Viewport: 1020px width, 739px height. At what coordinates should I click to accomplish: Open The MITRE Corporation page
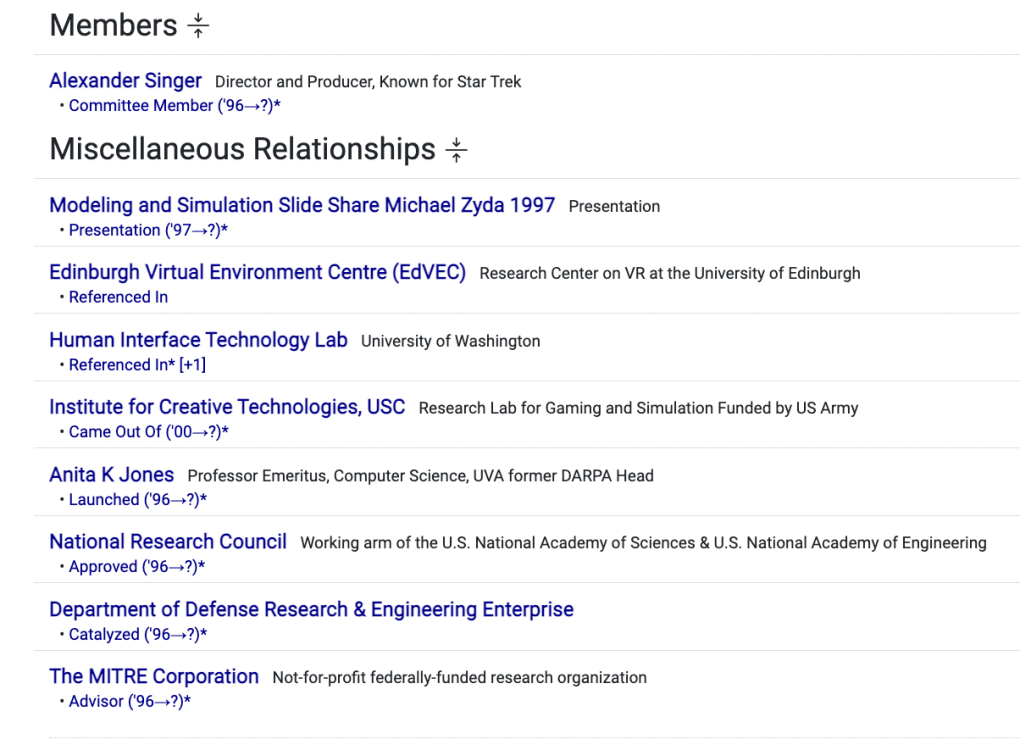point(154,676)
